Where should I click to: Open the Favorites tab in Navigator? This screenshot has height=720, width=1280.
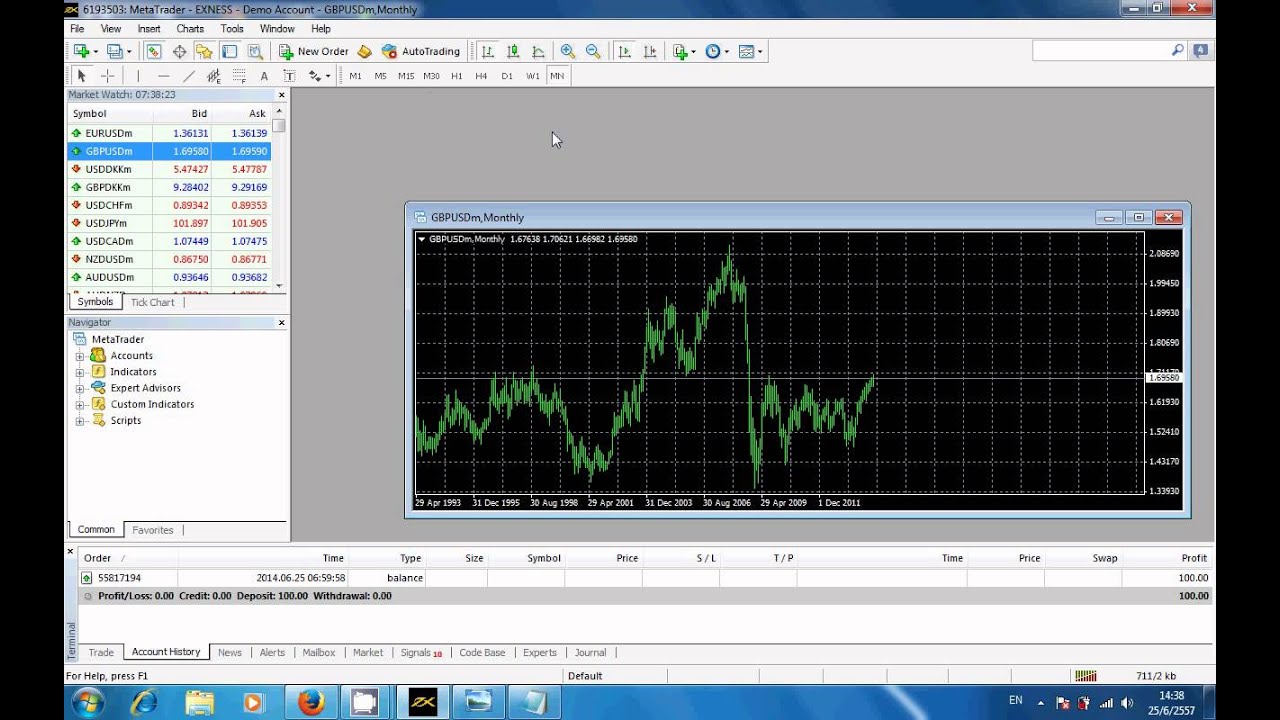(153, 530)
